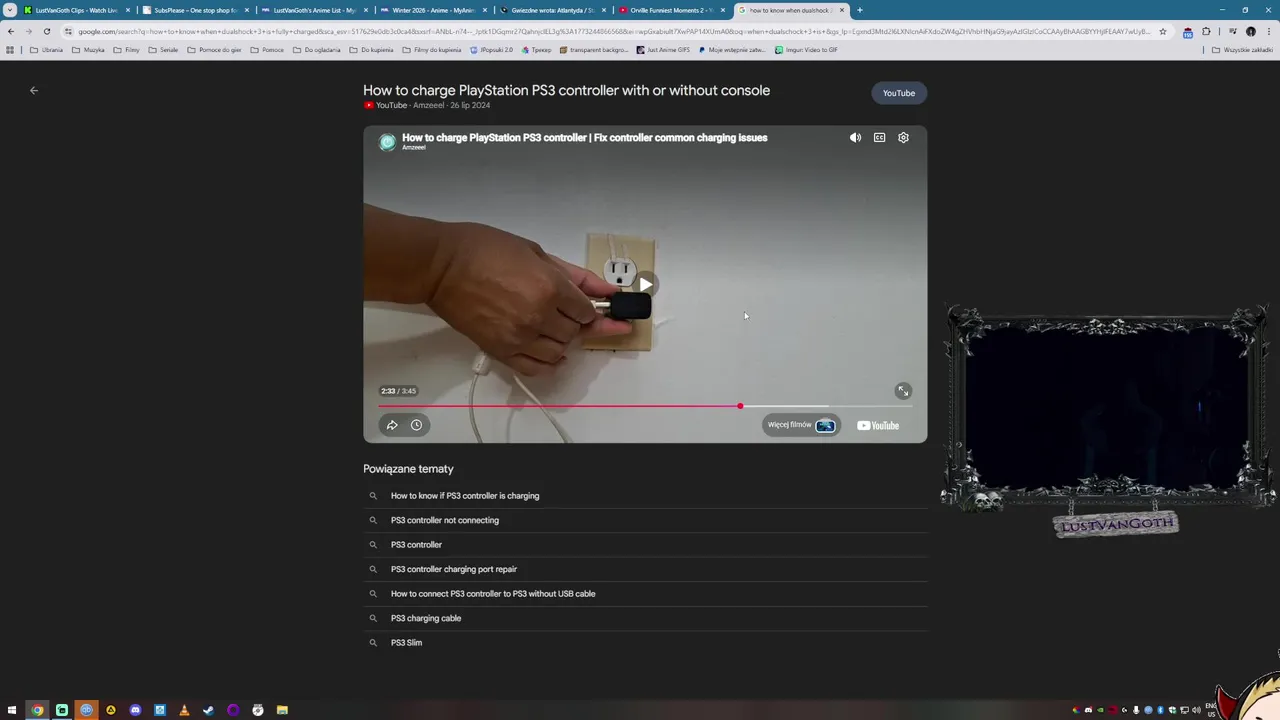Open Just Anime GIFS bookmark
Screen dimensions: 1280x720
tap(663, 50)
